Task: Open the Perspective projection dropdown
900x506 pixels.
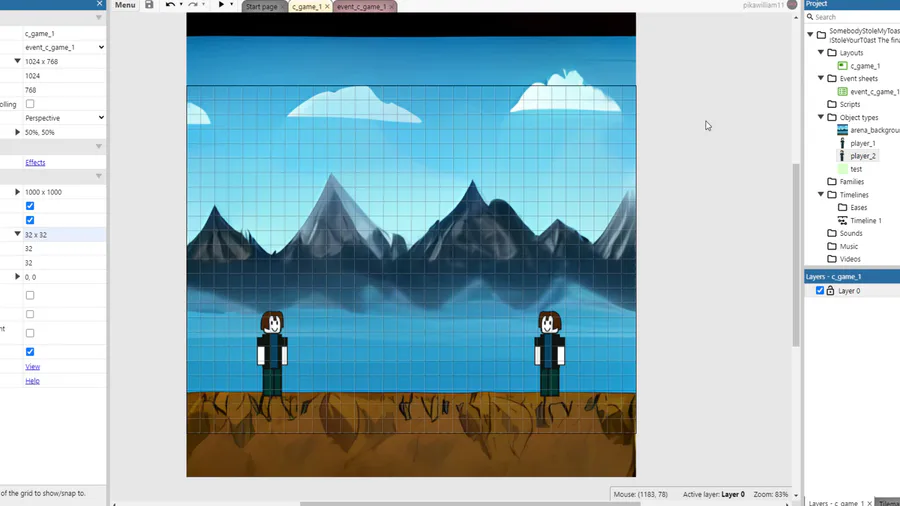Action: tap(64, 118)
